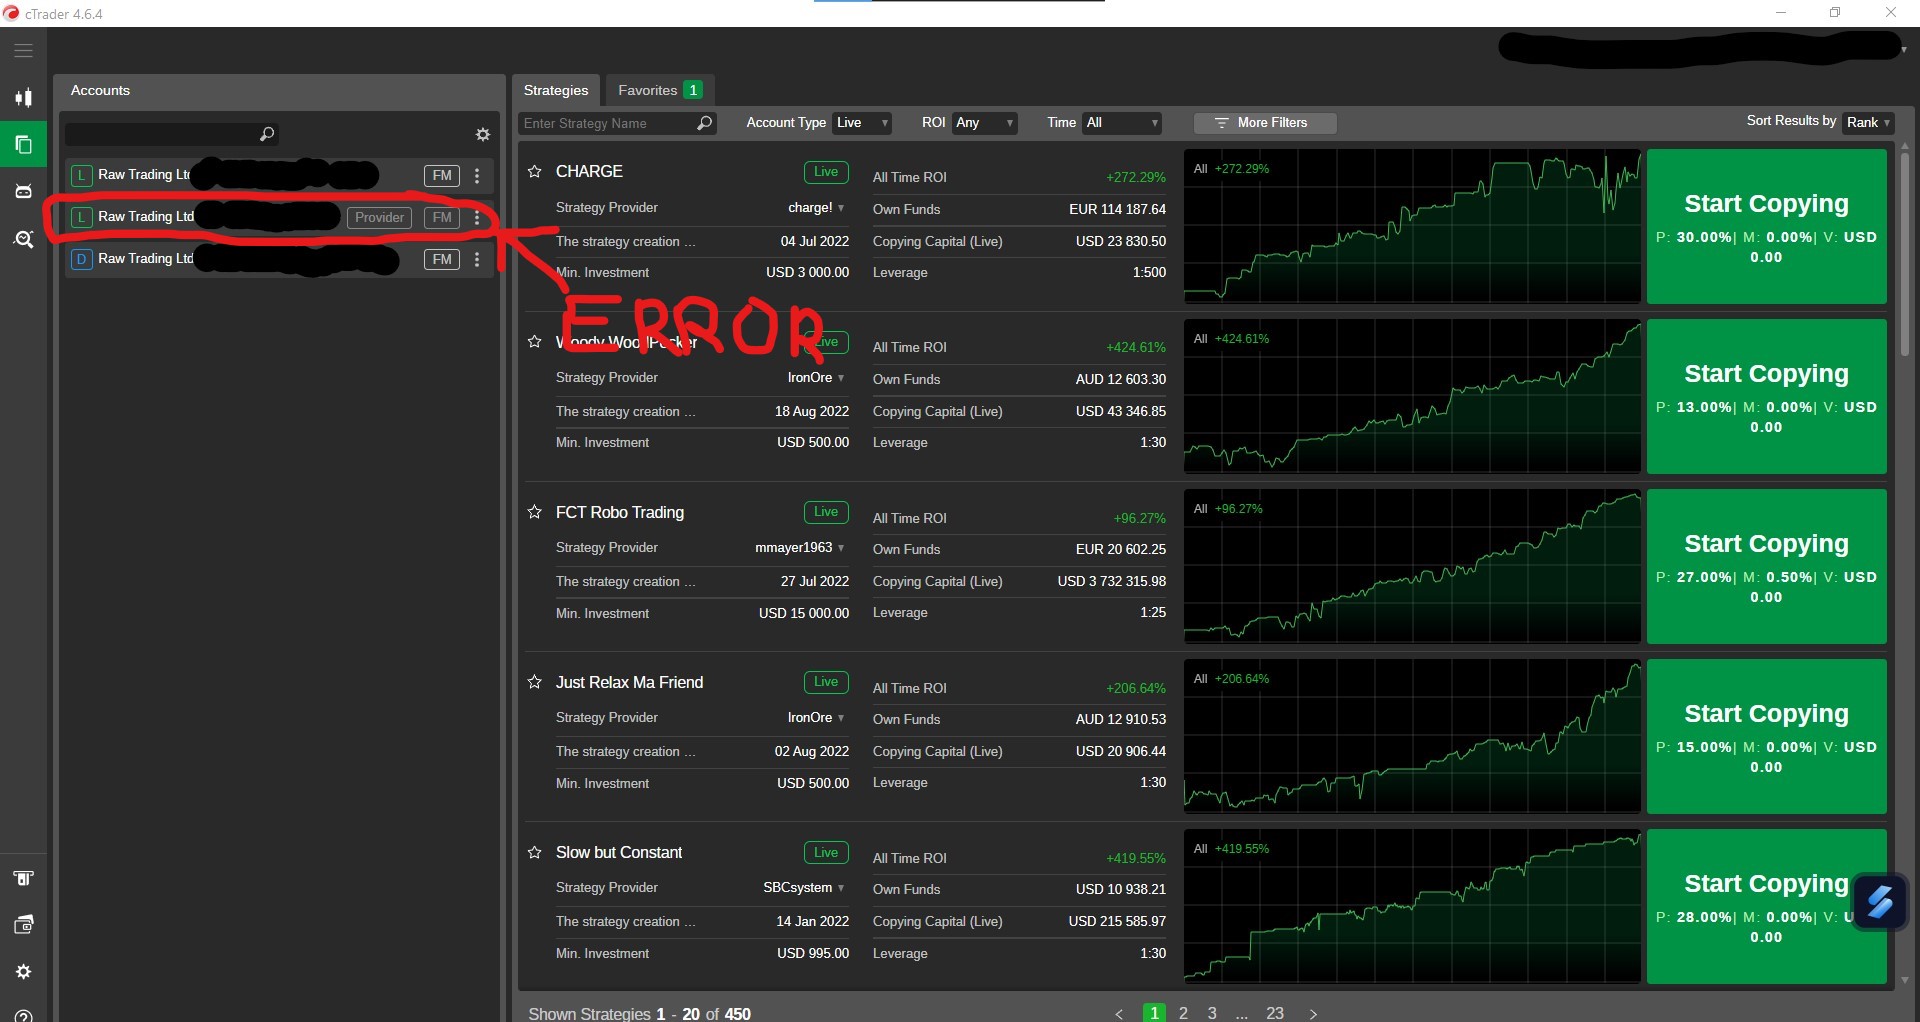Screen dimensions: 1920x1022
Task: Favorite the Just Relax Ma Friend star
Action: point(535,682)
